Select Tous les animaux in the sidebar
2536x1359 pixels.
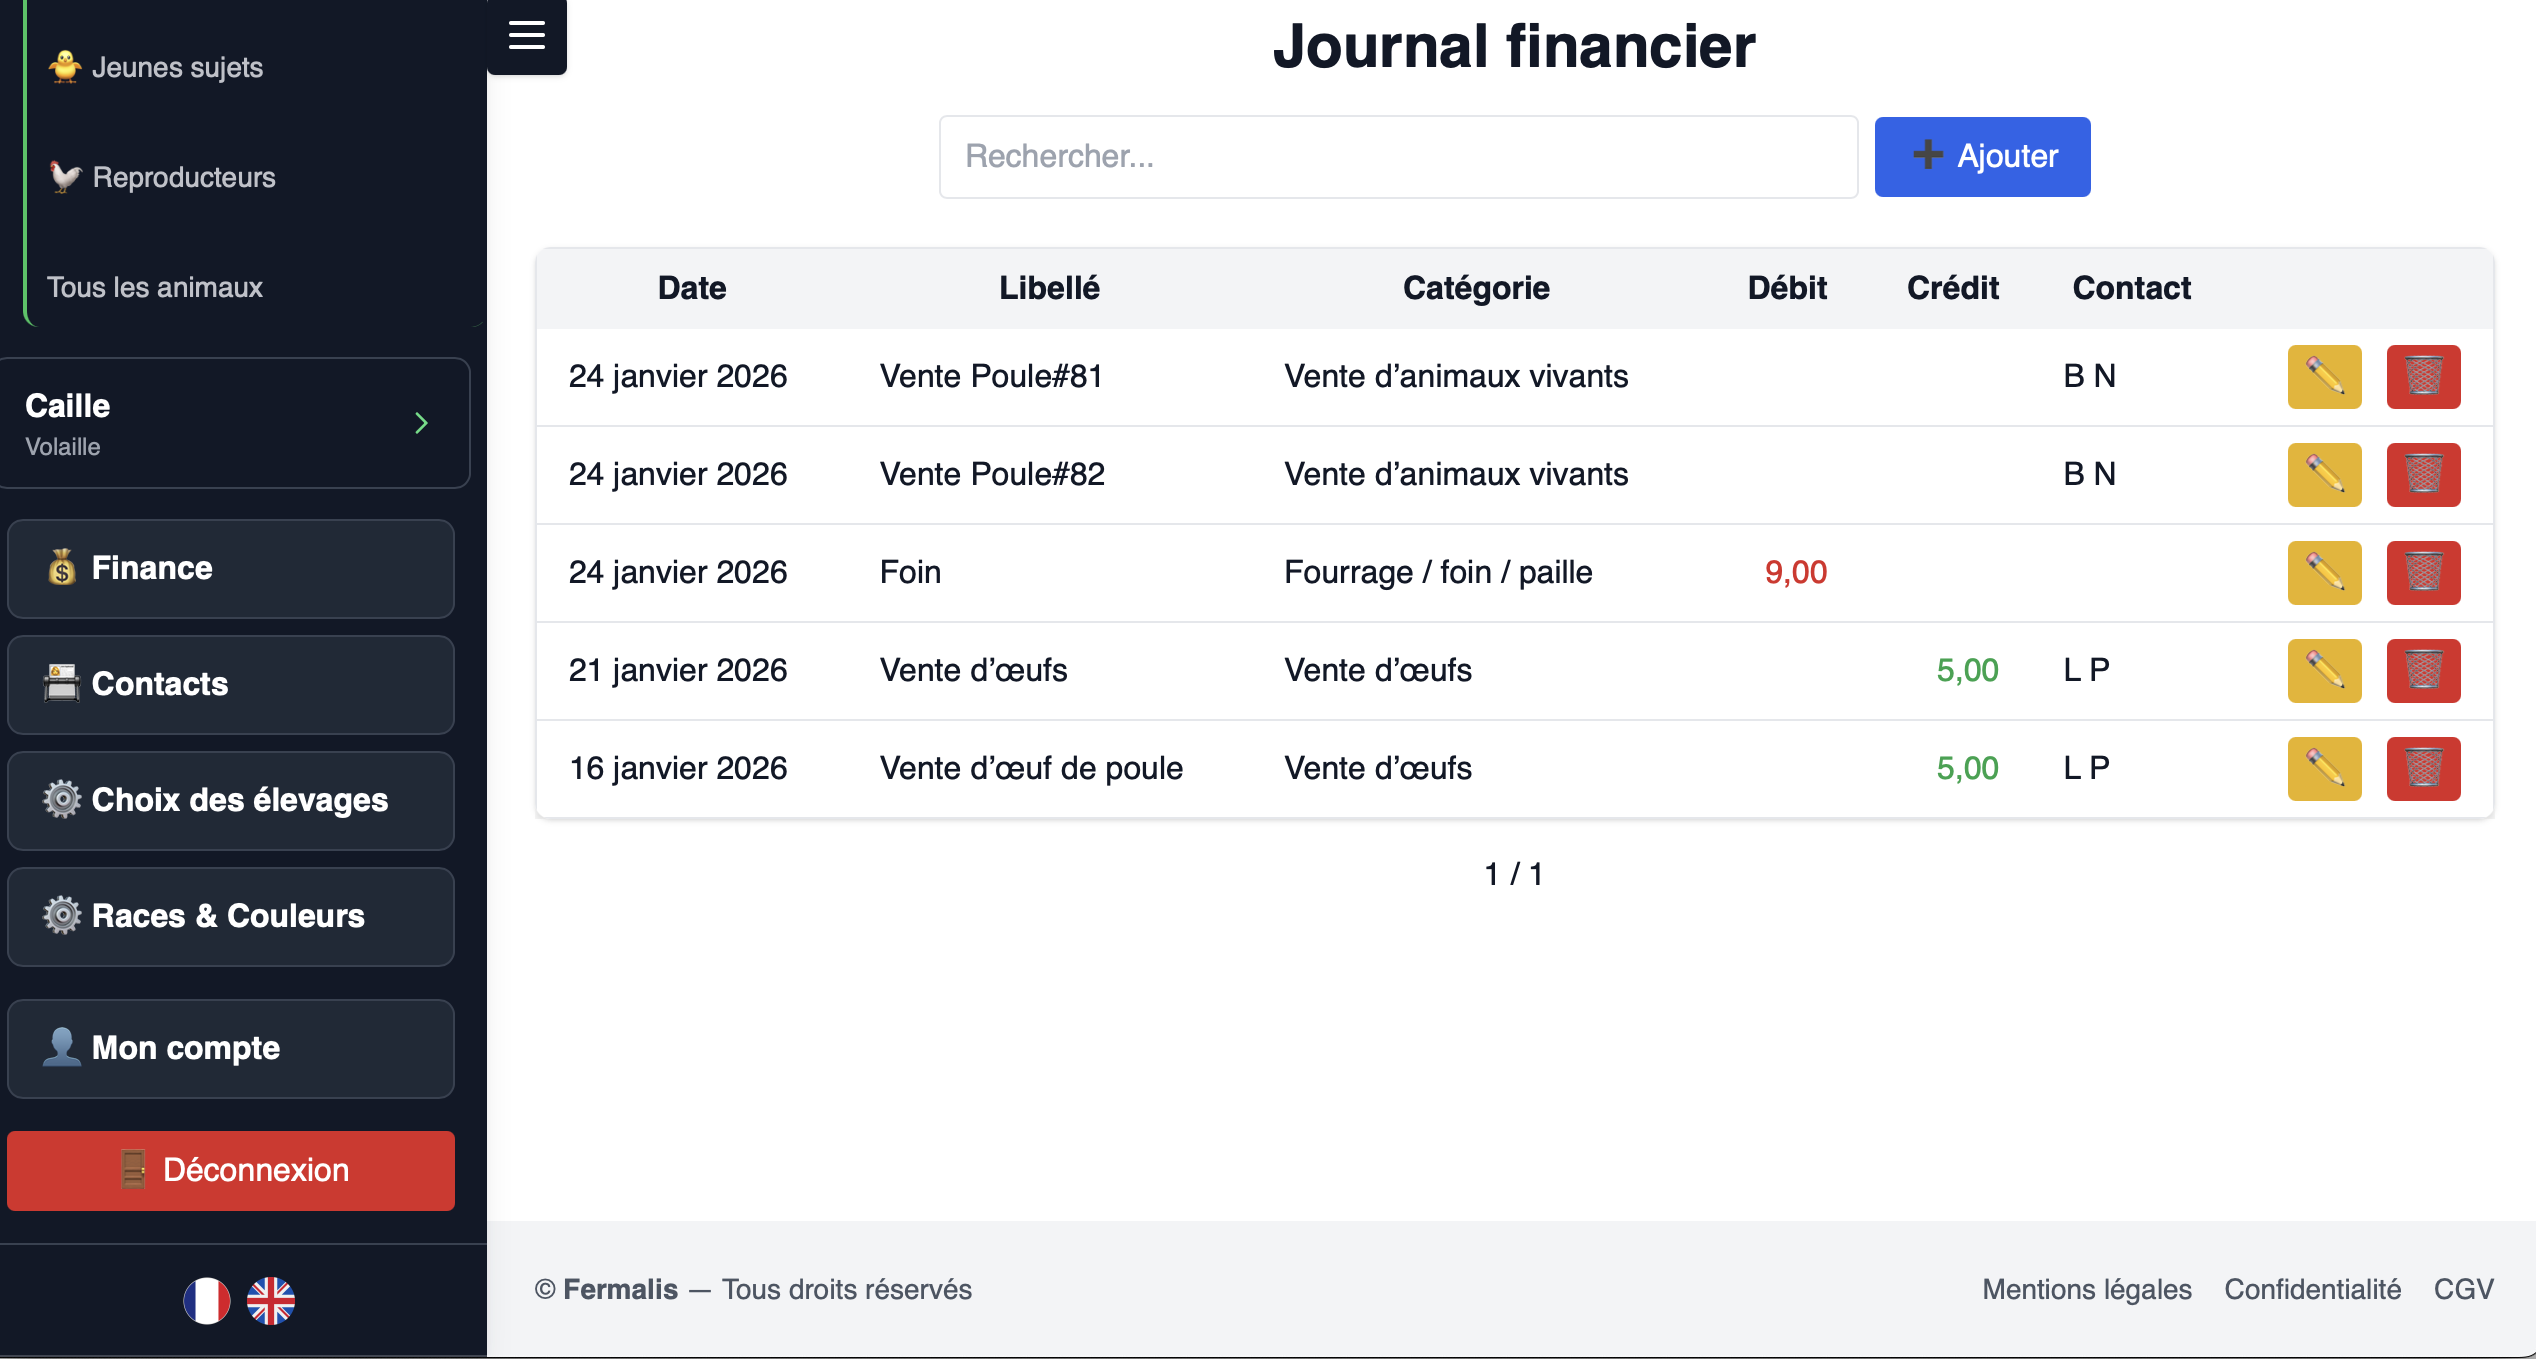point(155,287)
